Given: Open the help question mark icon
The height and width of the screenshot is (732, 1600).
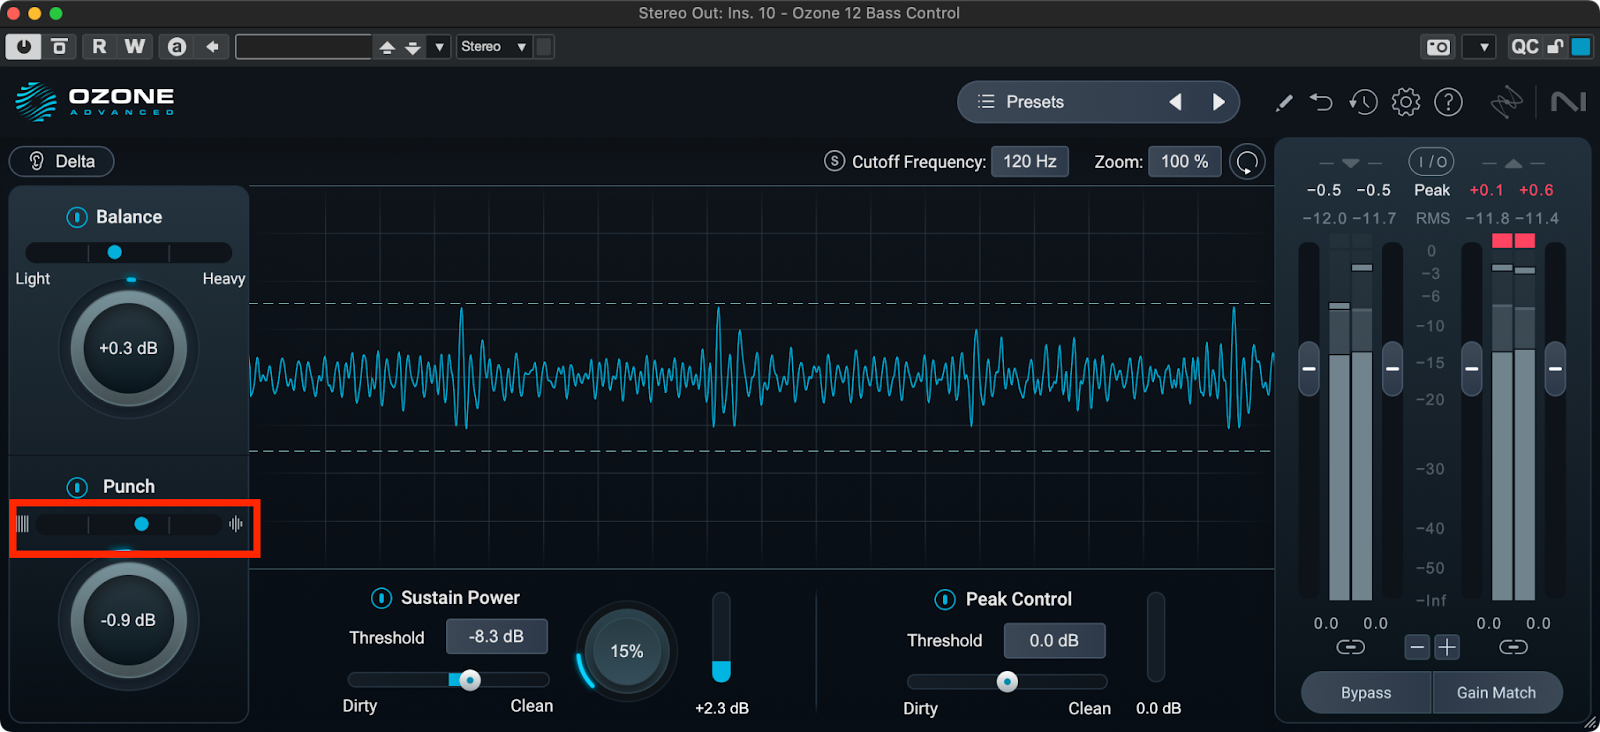Looking at the screenshot, I should point(1448,102).
